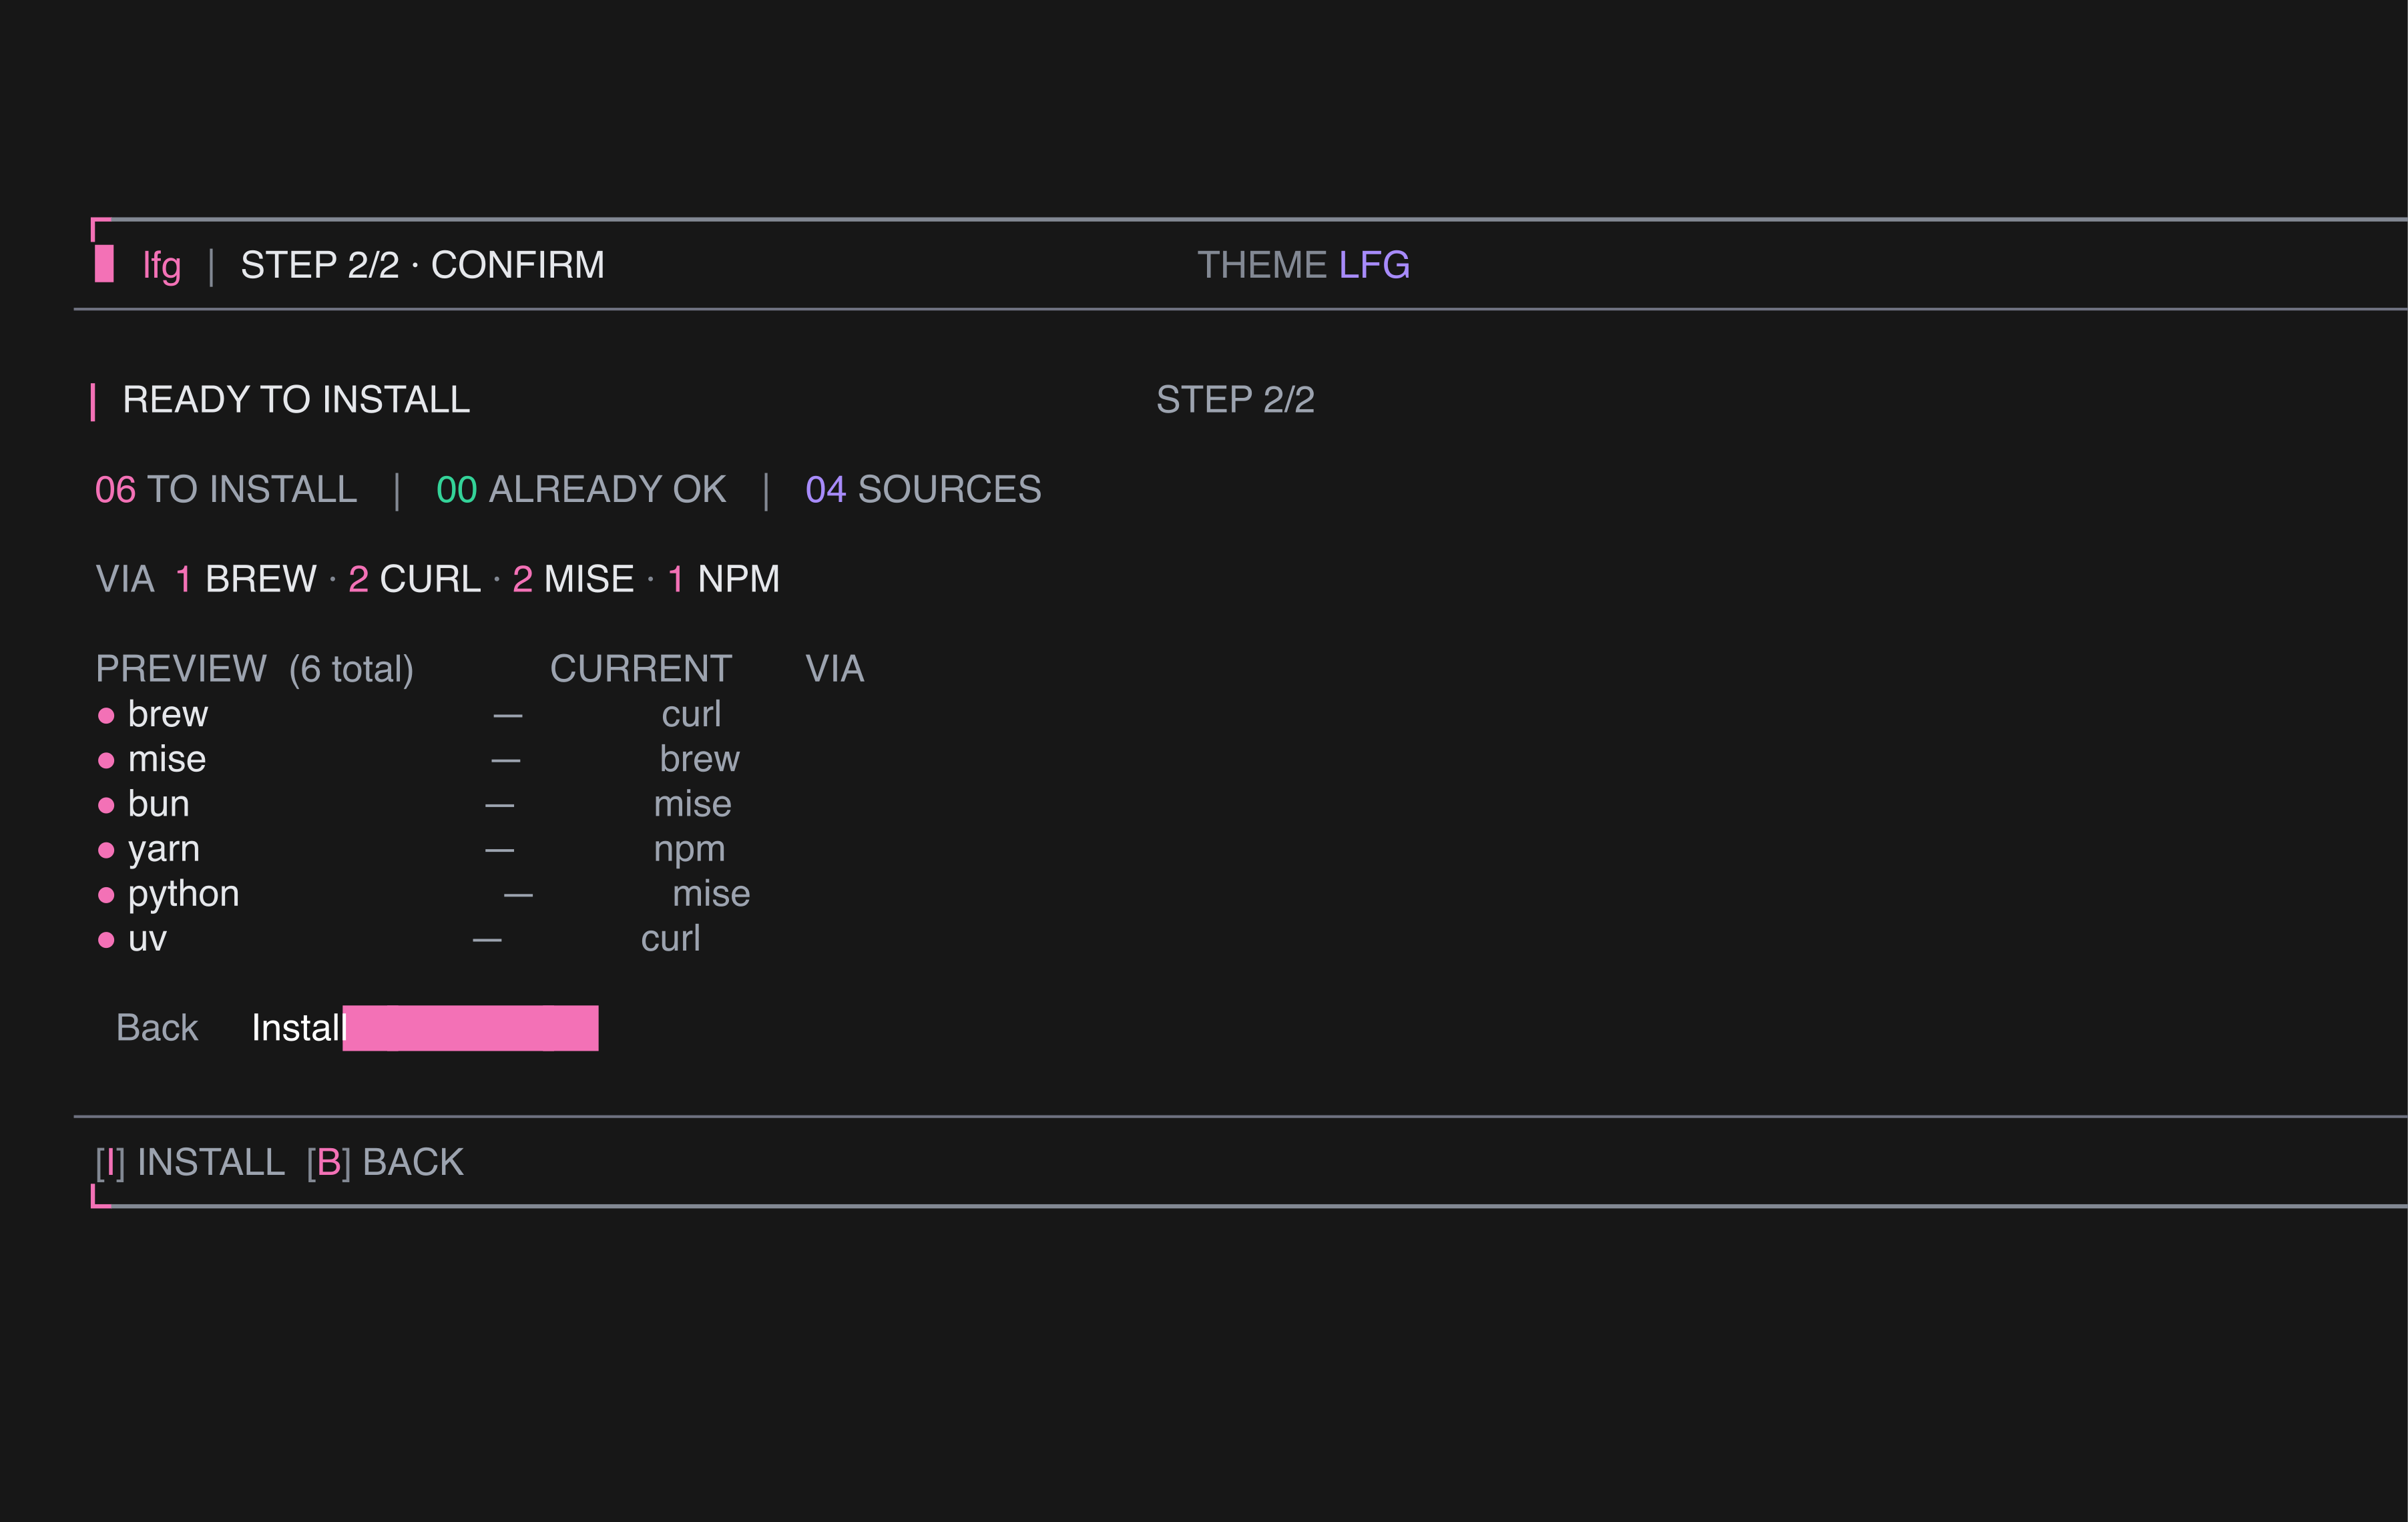Click 2 MISE in the VIA summary
Screen dimensions: 2408x1522
click(x=573, y=579)
